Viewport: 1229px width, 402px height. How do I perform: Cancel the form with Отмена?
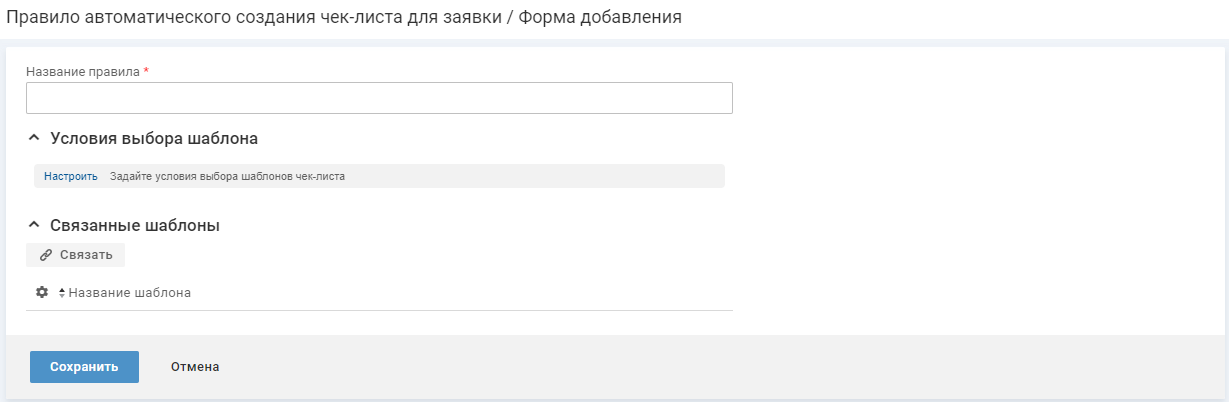coord(195,367)
